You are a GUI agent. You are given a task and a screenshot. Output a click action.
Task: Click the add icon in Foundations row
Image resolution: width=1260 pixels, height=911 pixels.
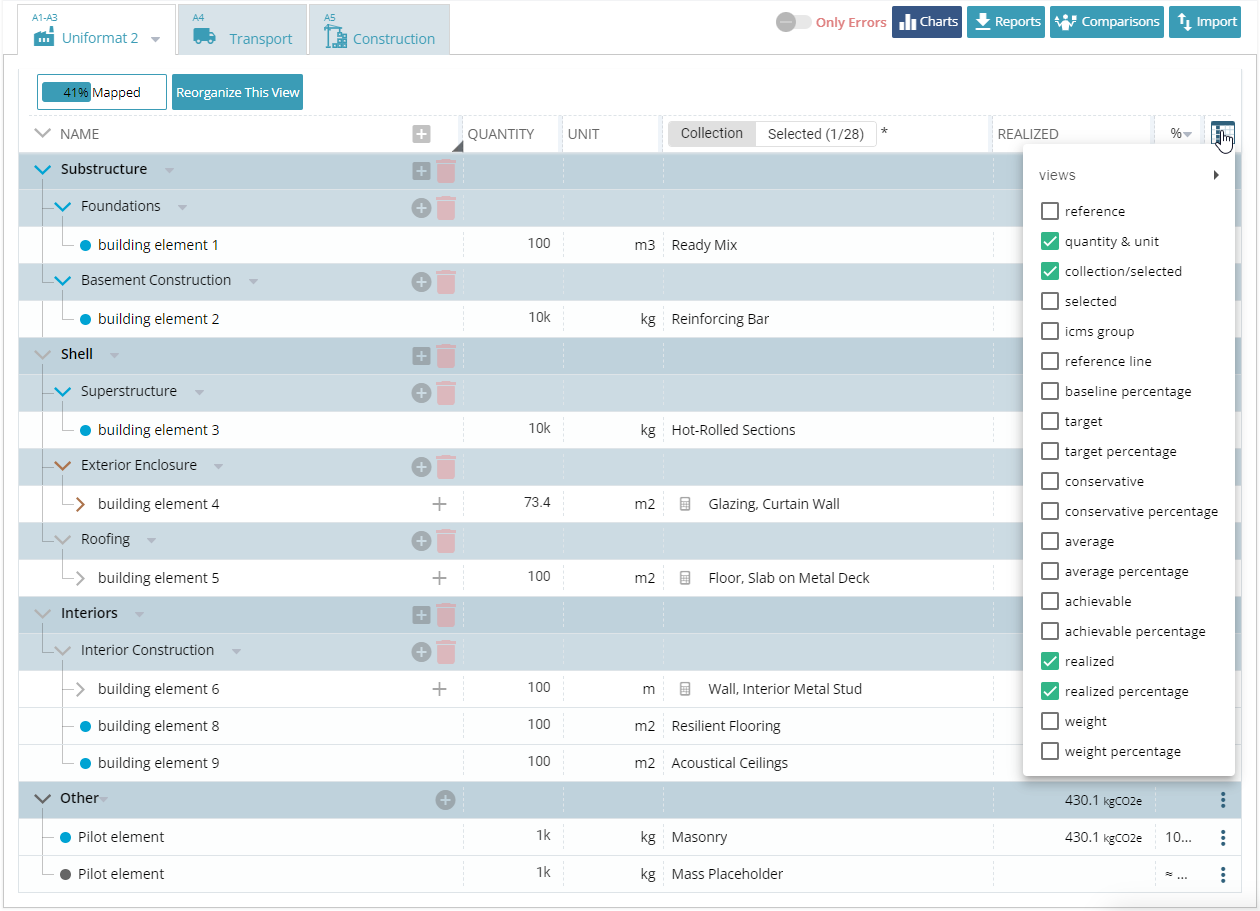point(421,208)
